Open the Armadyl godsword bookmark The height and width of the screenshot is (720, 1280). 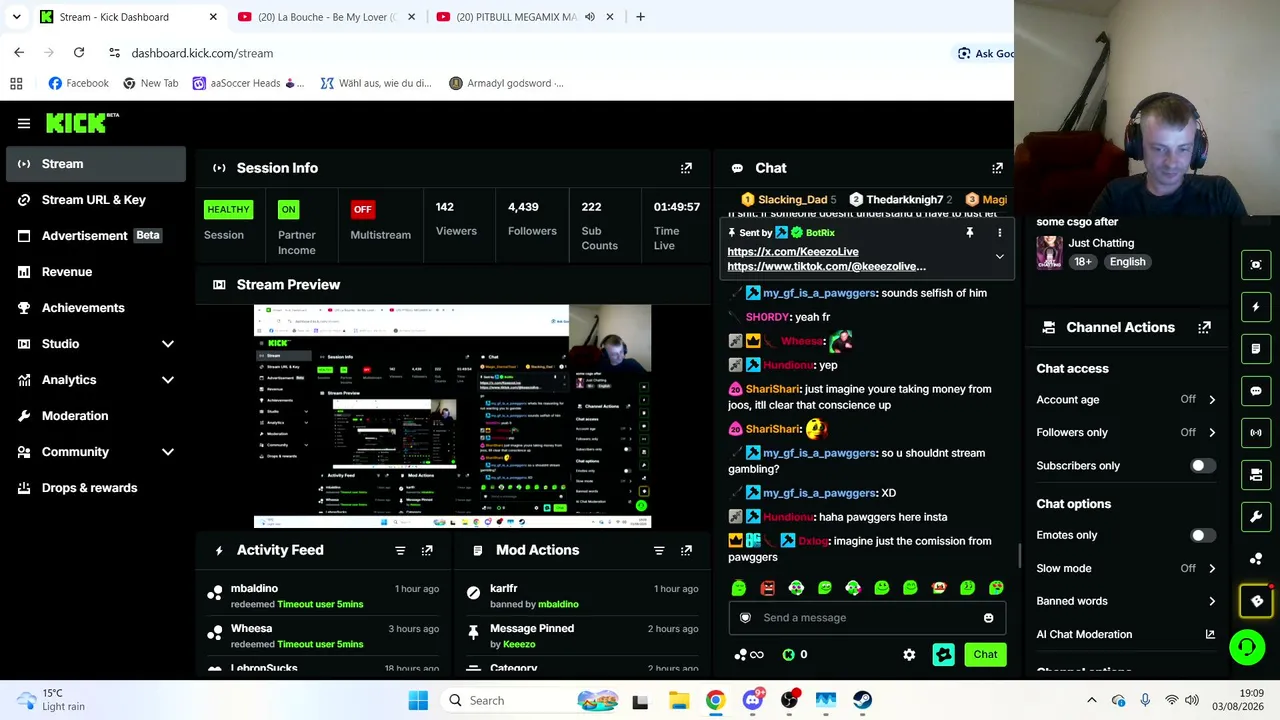[506, 83]
